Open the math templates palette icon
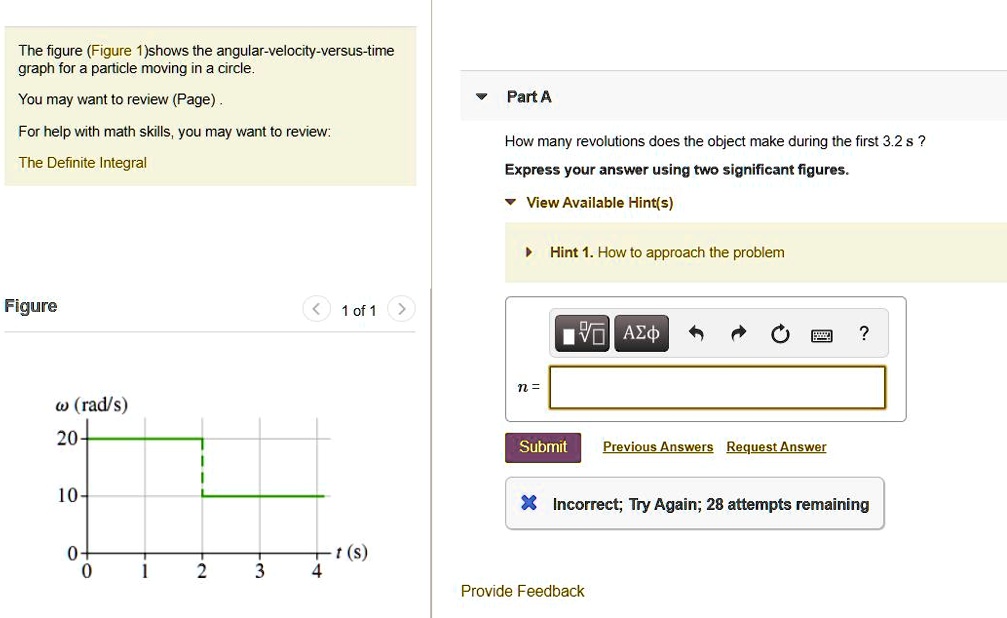 (x=579, y=333)
